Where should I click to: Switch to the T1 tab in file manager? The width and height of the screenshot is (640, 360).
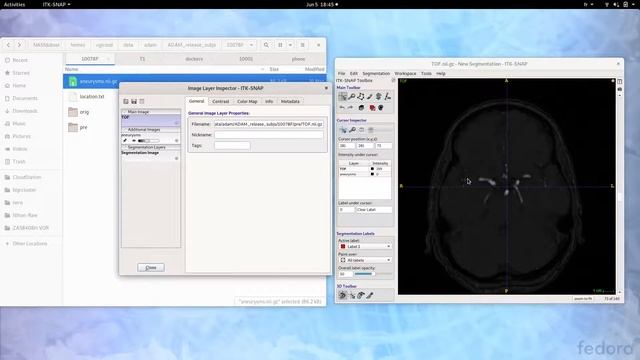coord(142,59)
